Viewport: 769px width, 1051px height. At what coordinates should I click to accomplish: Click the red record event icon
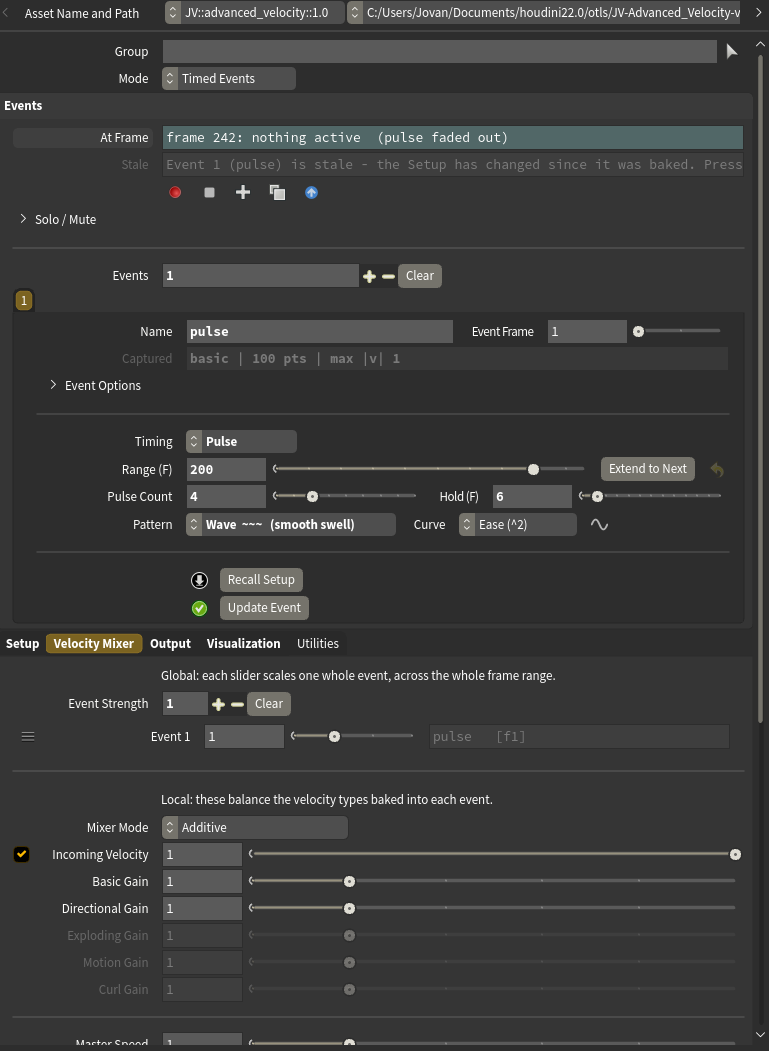click(x=175, y=192)
